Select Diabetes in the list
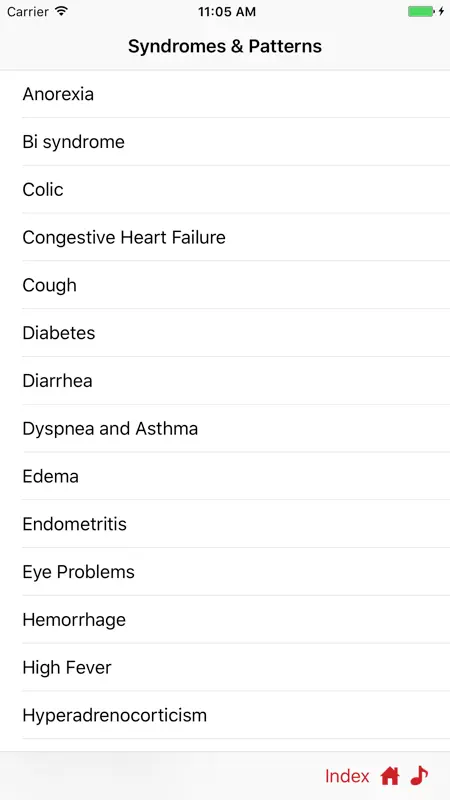This screenshot has height=800, width=450. click(x=225, y=333)
